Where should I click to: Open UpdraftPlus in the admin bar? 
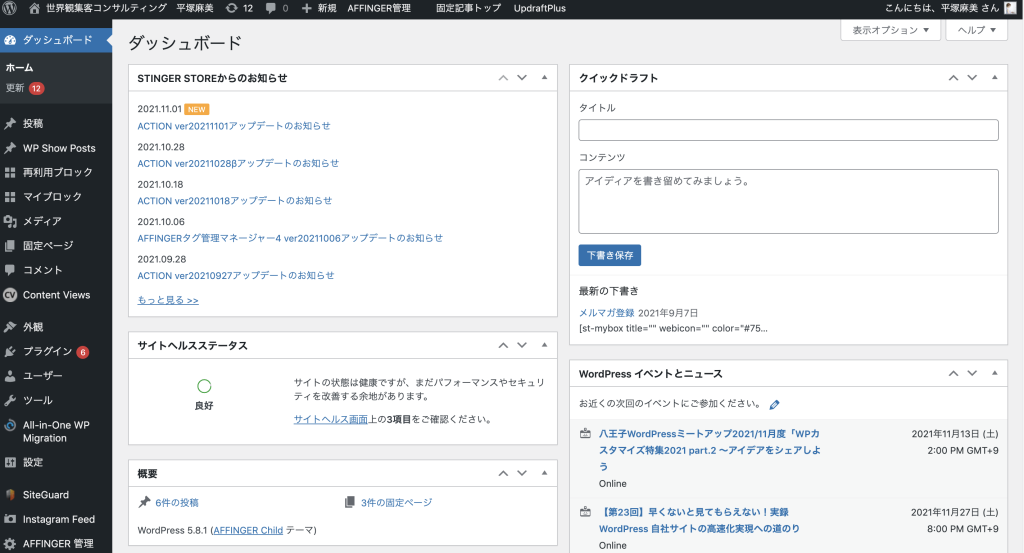tap(539, 8)
